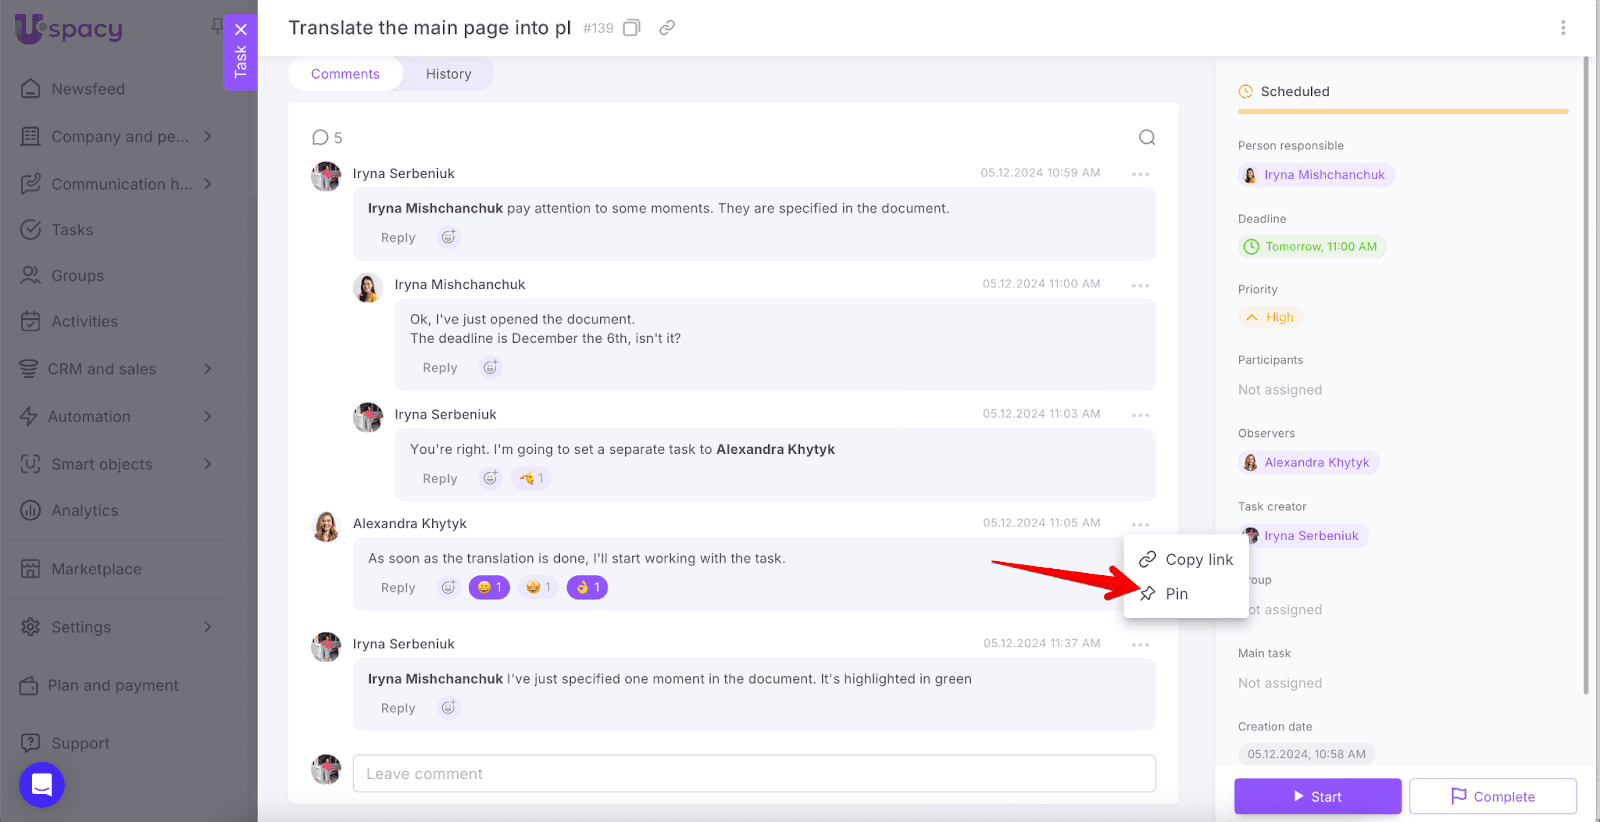Toggle the OK hand reaction on Alexandra's comment
Viewport: 1600px width, 822px height.
click(x=587, y=588)
